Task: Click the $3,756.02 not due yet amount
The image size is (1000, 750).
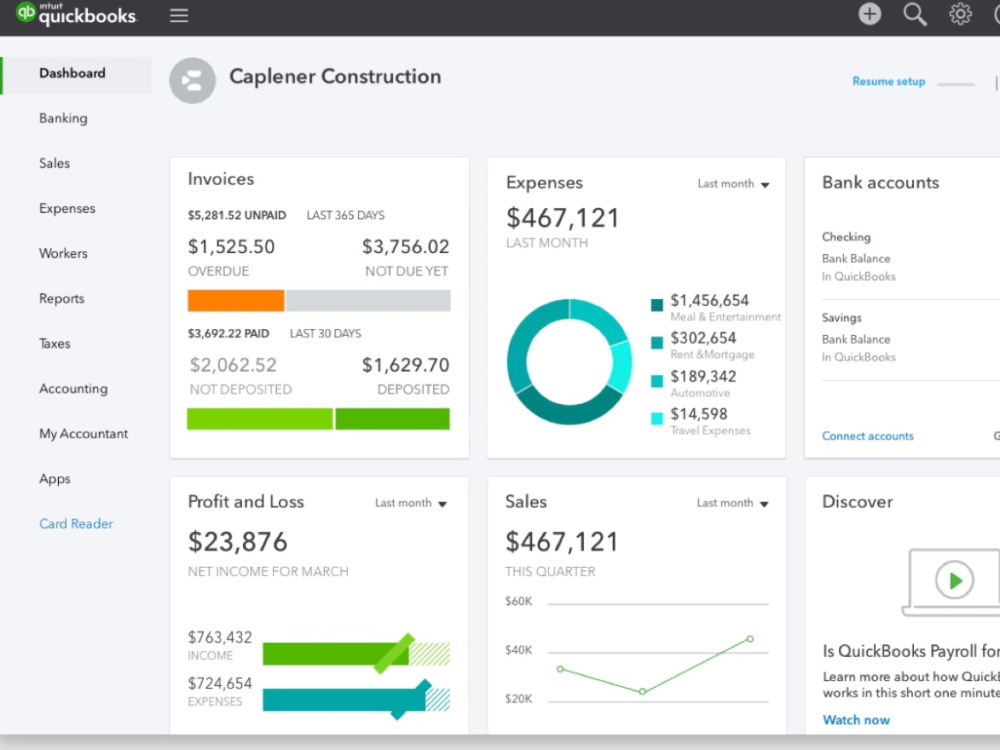Action: 406,247
